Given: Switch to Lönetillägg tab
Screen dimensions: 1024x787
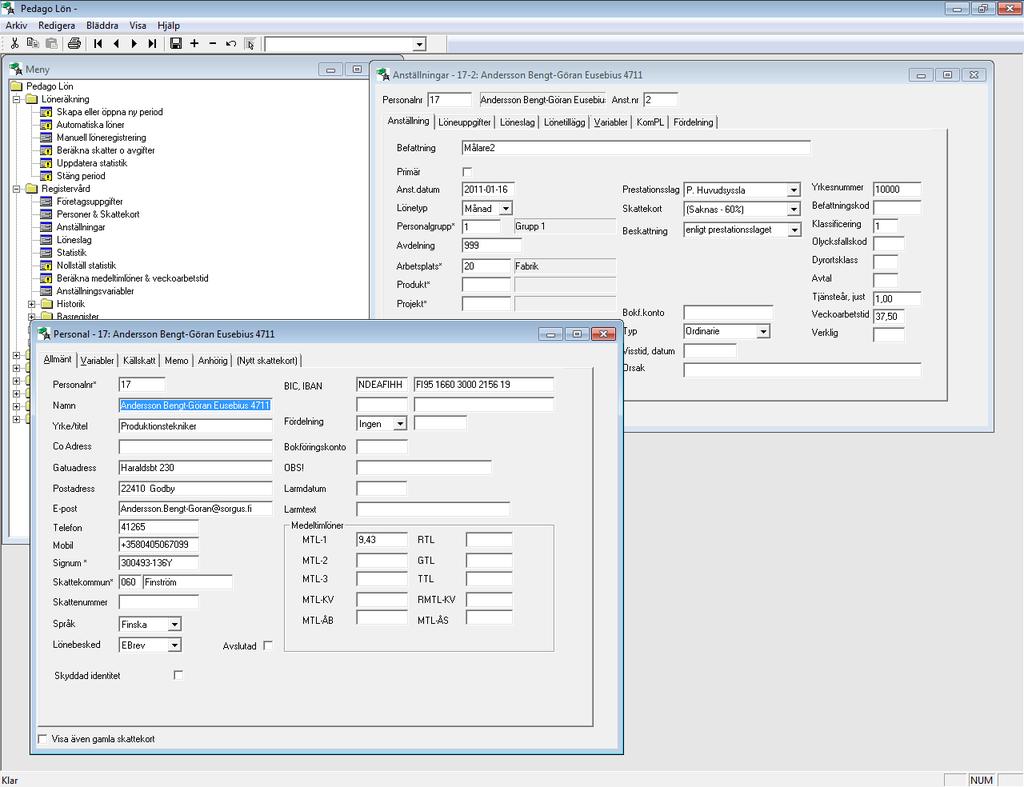Looking at the screenshot, I should tap(564, 122).
